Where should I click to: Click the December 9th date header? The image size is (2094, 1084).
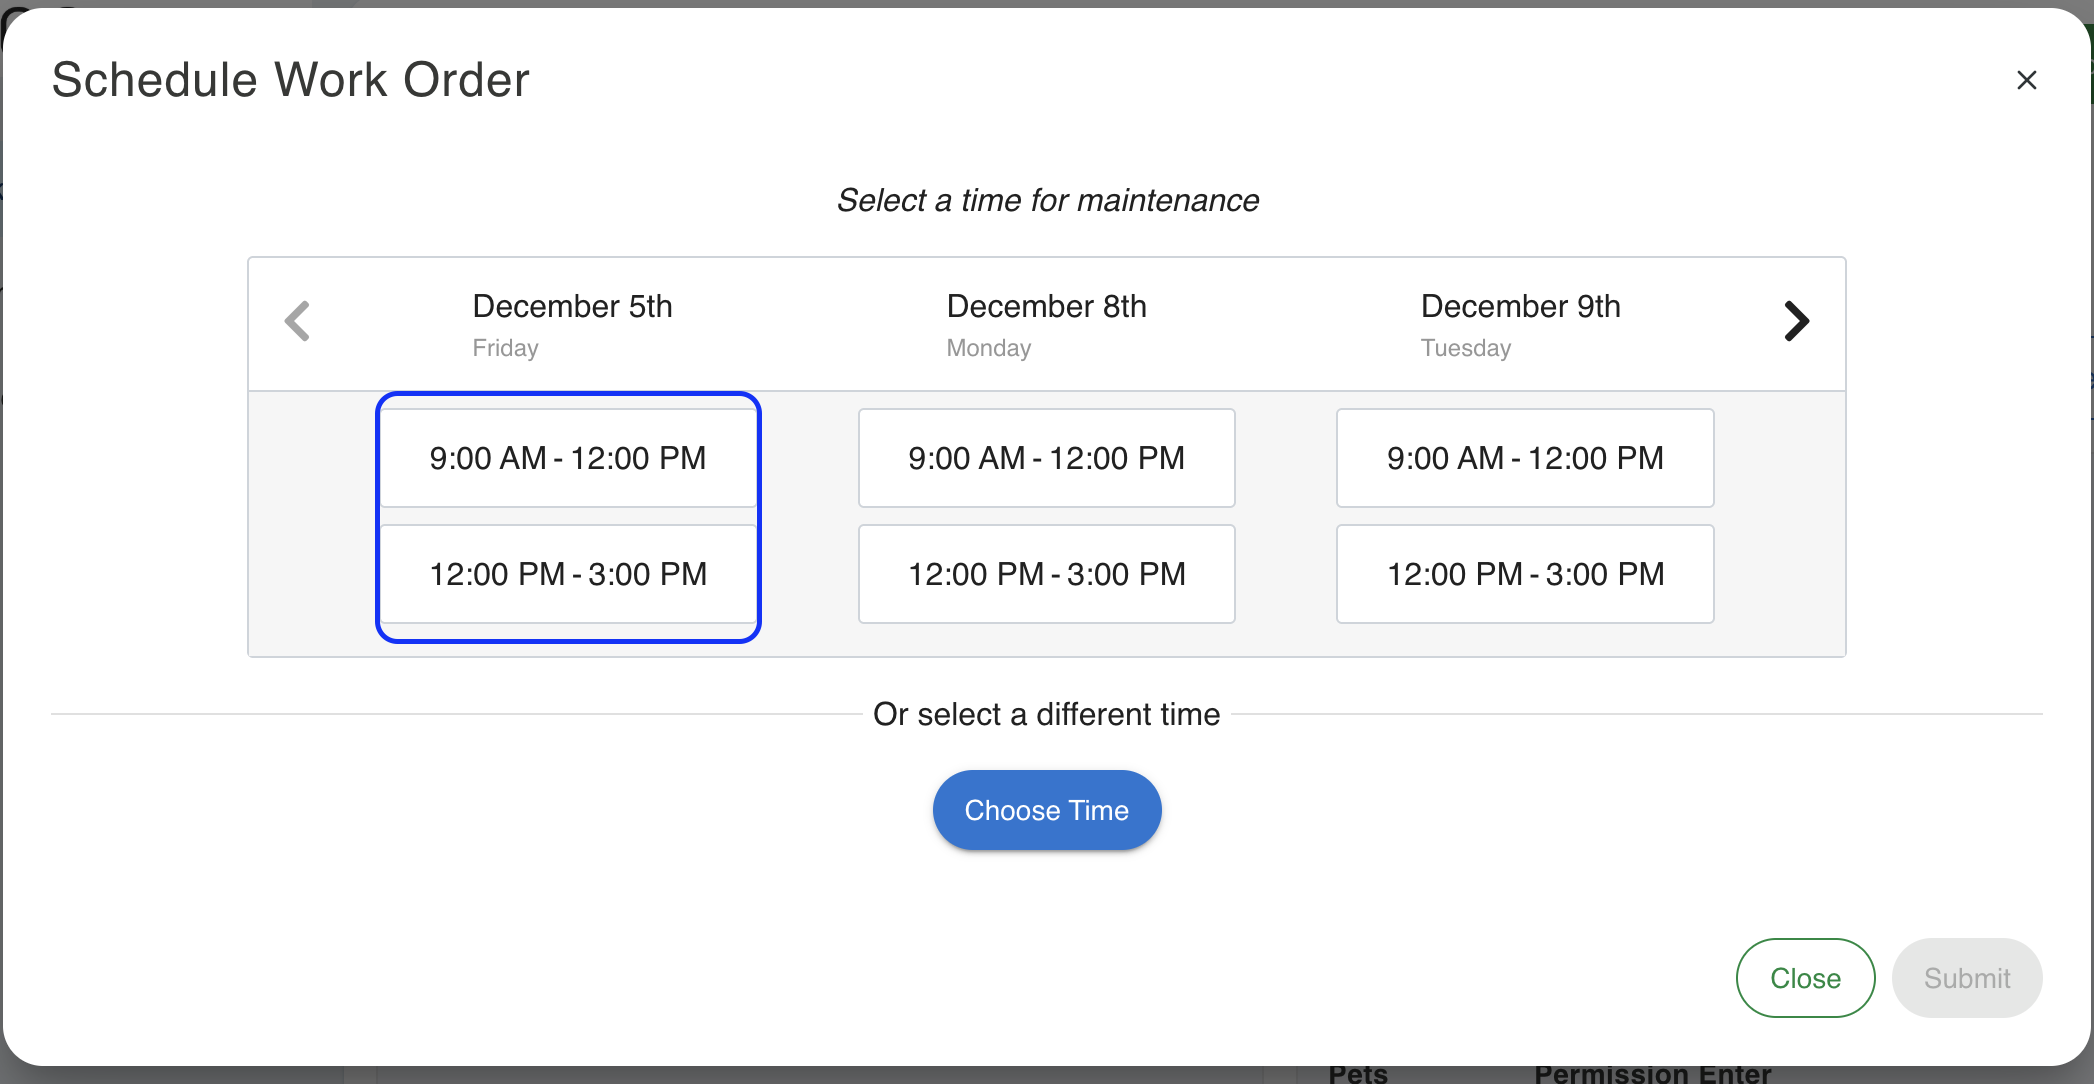tap(1520, 306)
